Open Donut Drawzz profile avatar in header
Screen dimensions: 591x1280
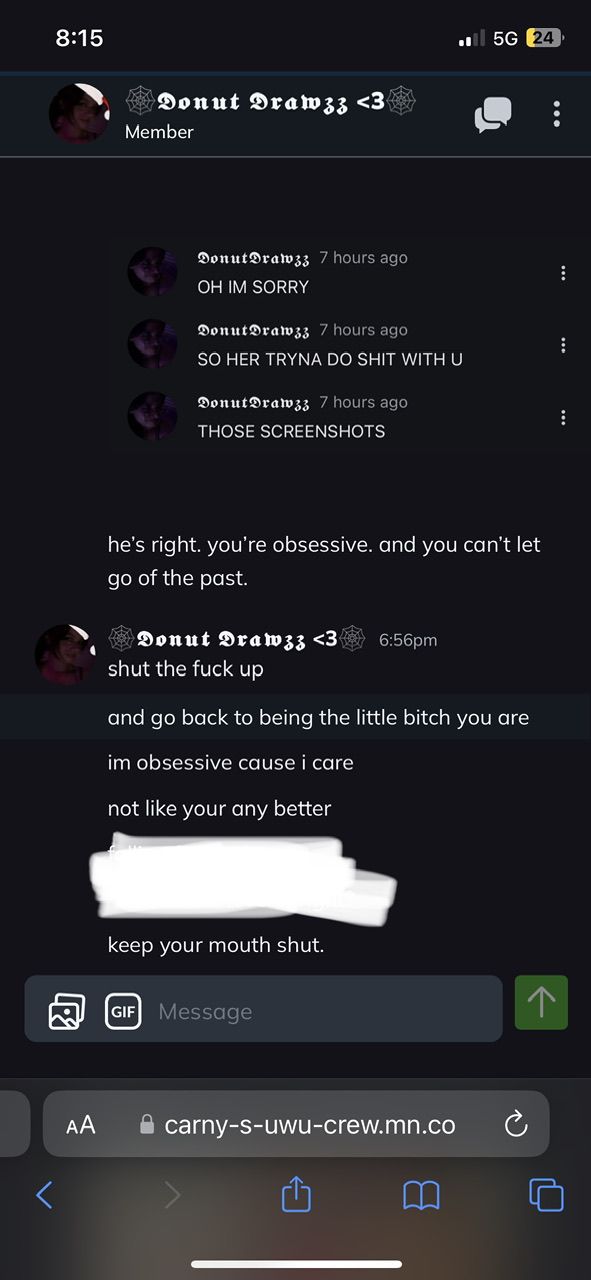(79, 113)
